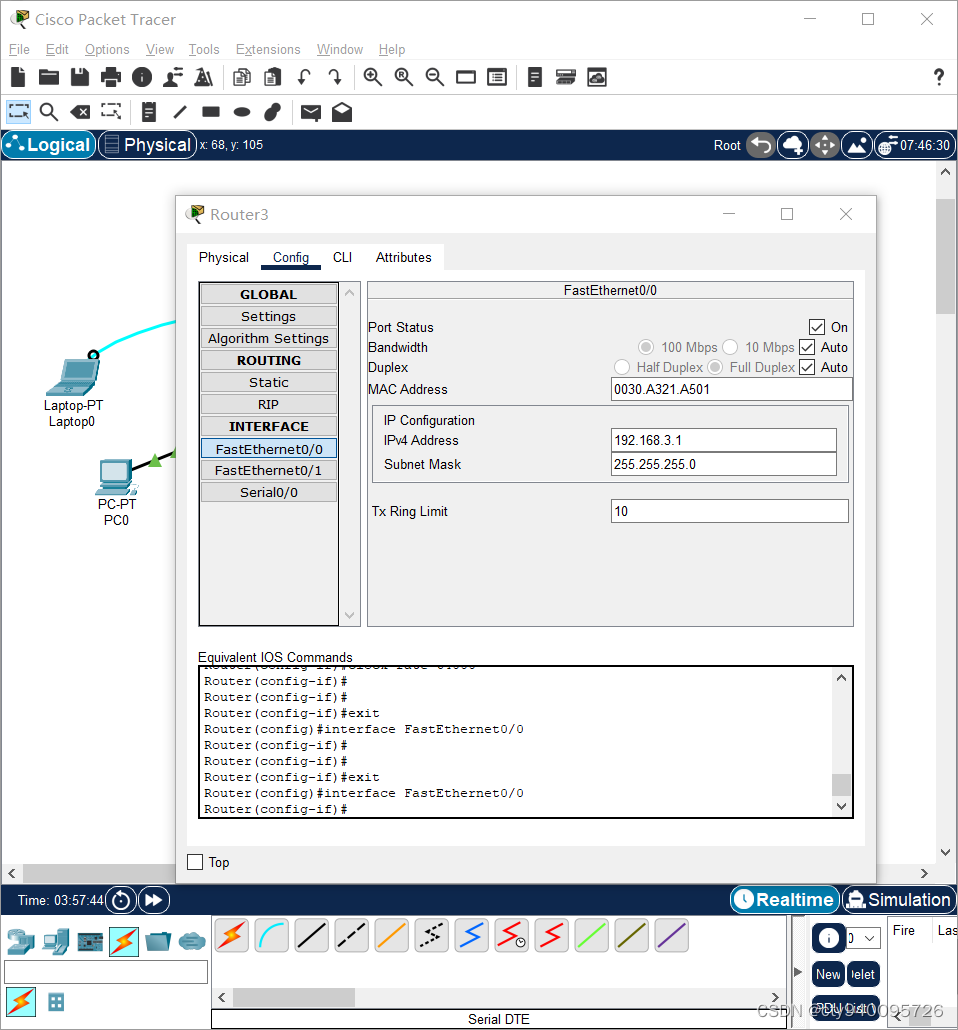The height and width of the screenshot is (1030, 958).
Task: Undo the last action with the undo arrow
Action: [304, 78]
